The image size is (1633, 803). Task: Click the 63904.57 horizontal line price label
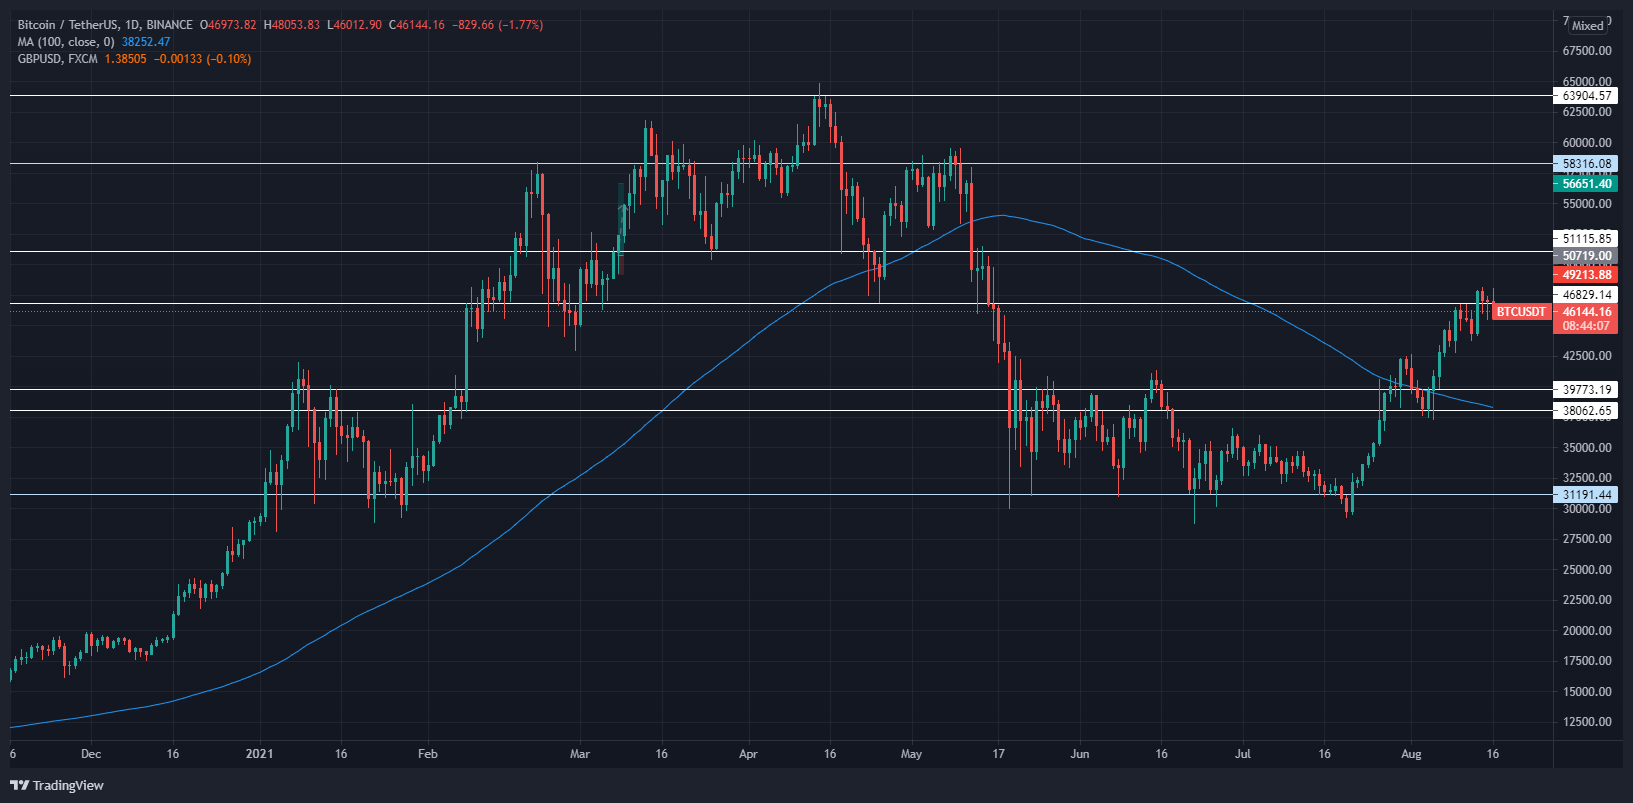pos(1587,96)
